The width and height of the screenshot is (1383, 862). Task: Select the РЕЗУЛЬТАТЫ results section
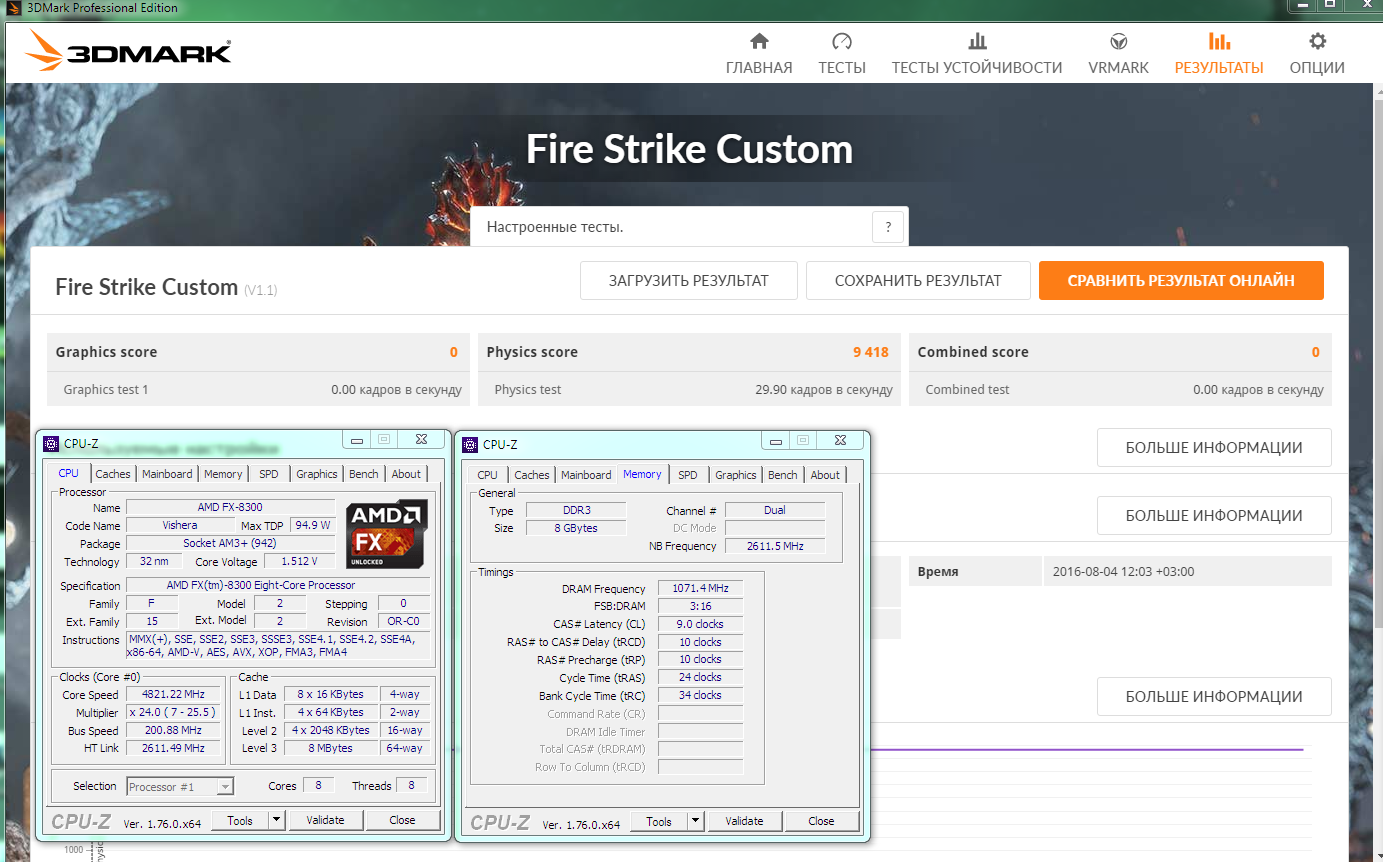pos(1219,54)
